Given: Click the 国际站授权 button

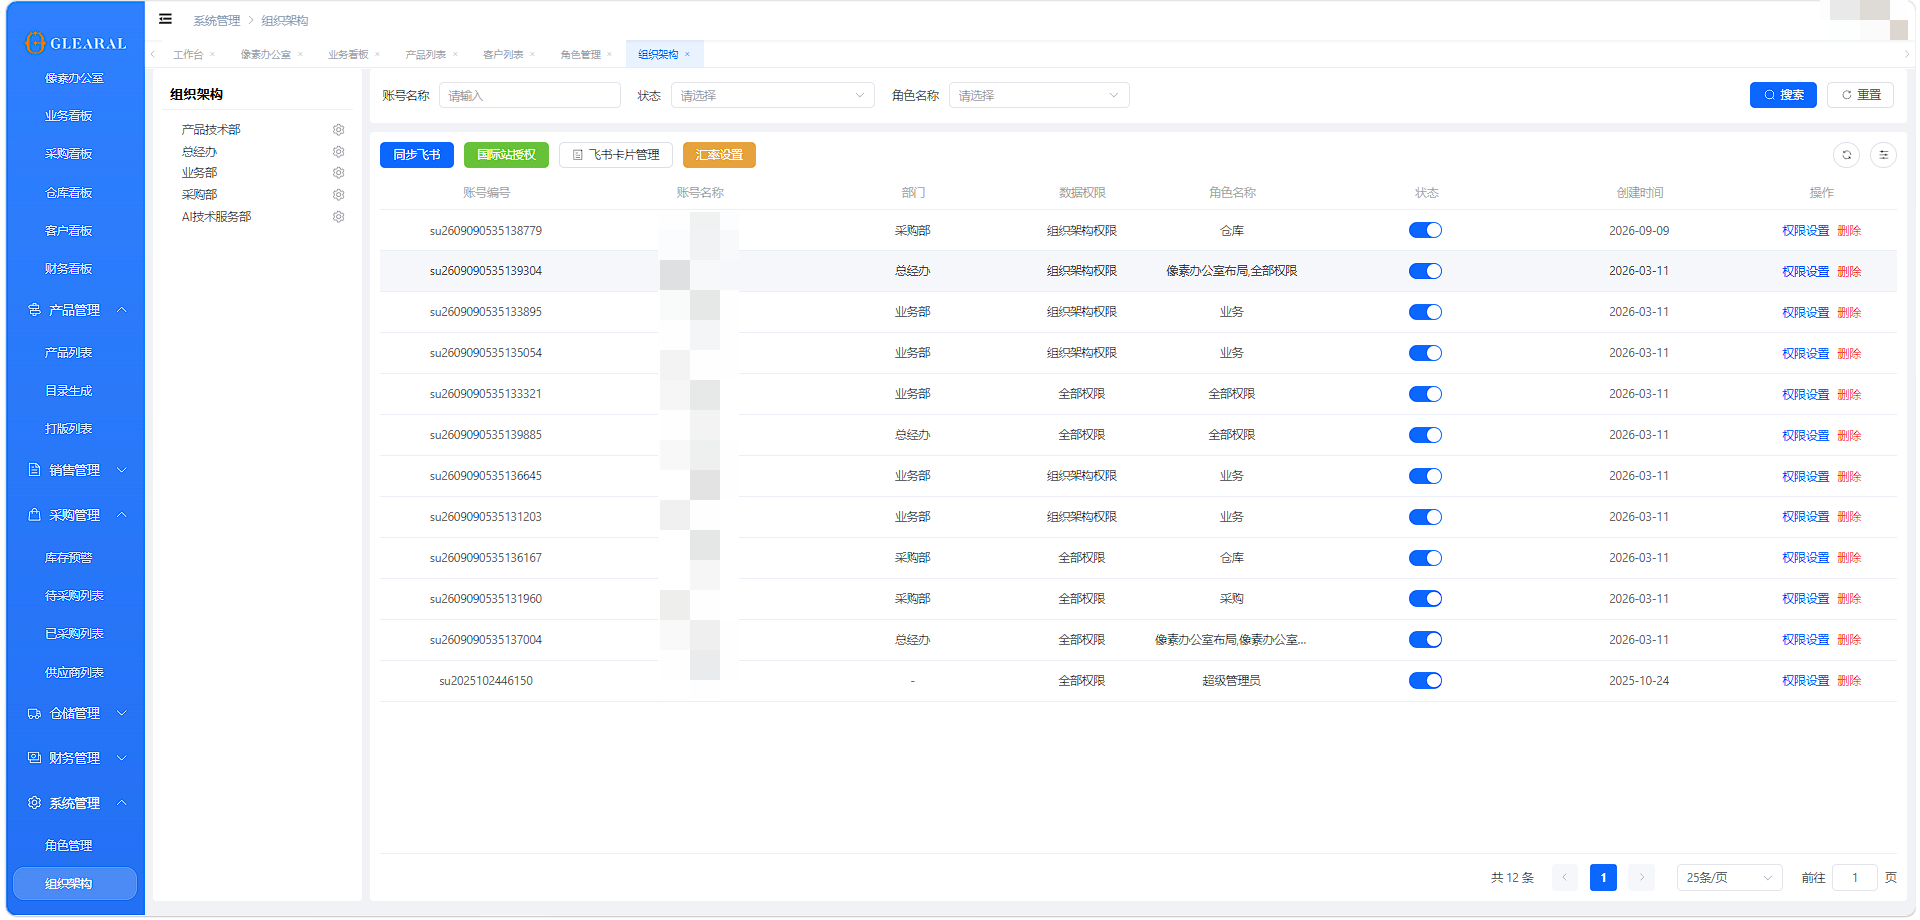Looking at the screenshot, I should pyautogui.click(x=506, y=155).
